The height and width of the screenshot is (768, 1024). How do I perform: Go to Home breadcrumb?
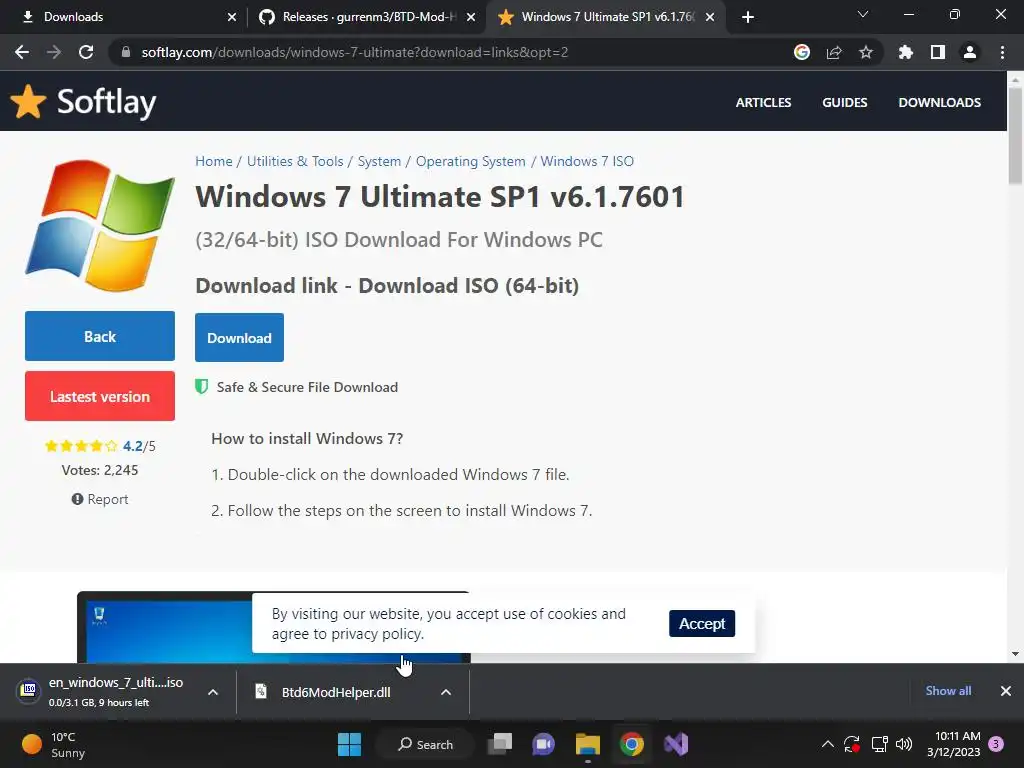pyautogui.click(x=214, y=161)
